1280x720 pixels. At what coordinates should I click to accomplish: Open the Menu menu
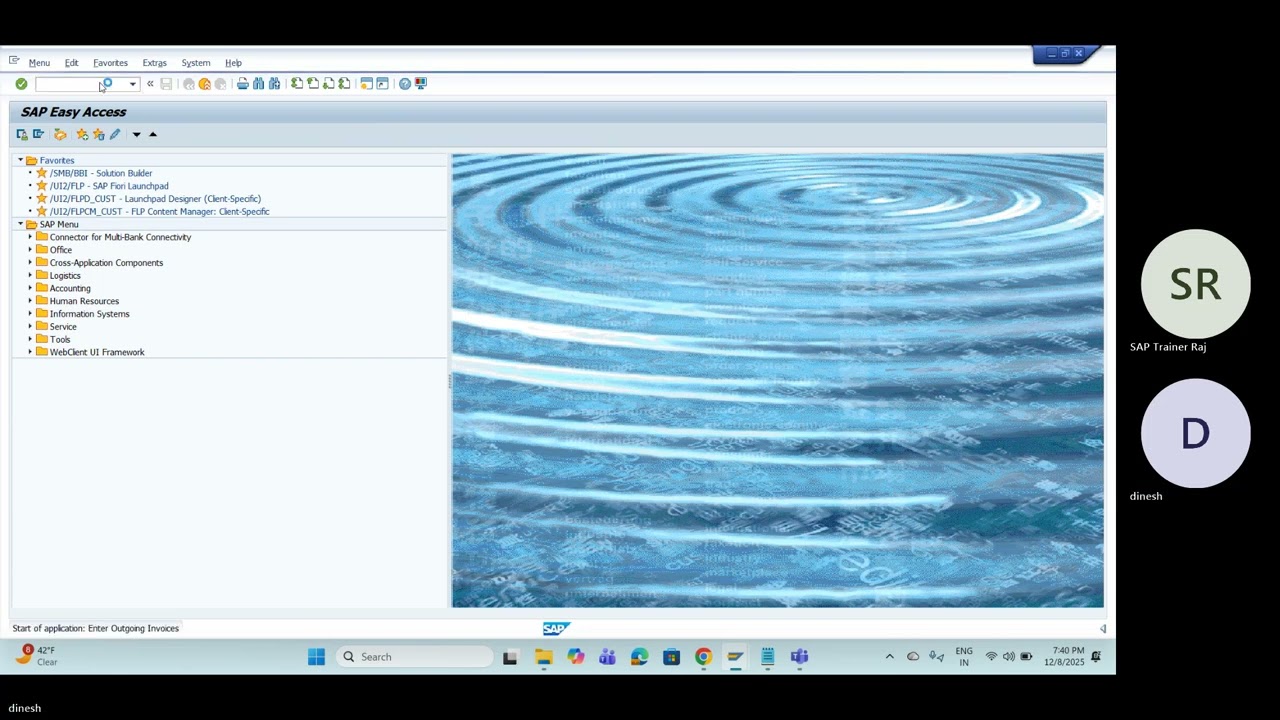coord(39,63)
